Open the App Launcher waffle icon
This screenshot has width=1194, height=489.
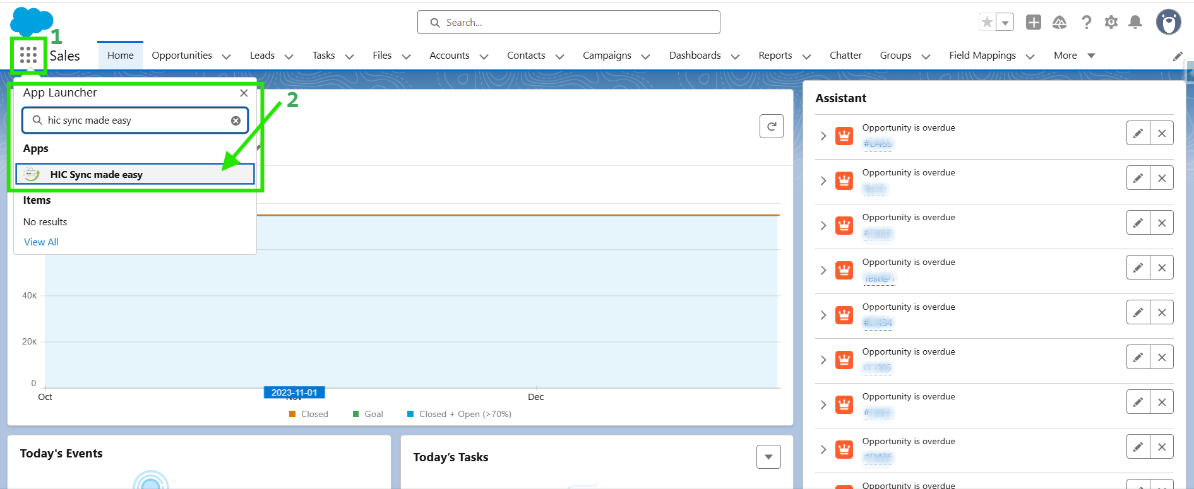[28, 55]
